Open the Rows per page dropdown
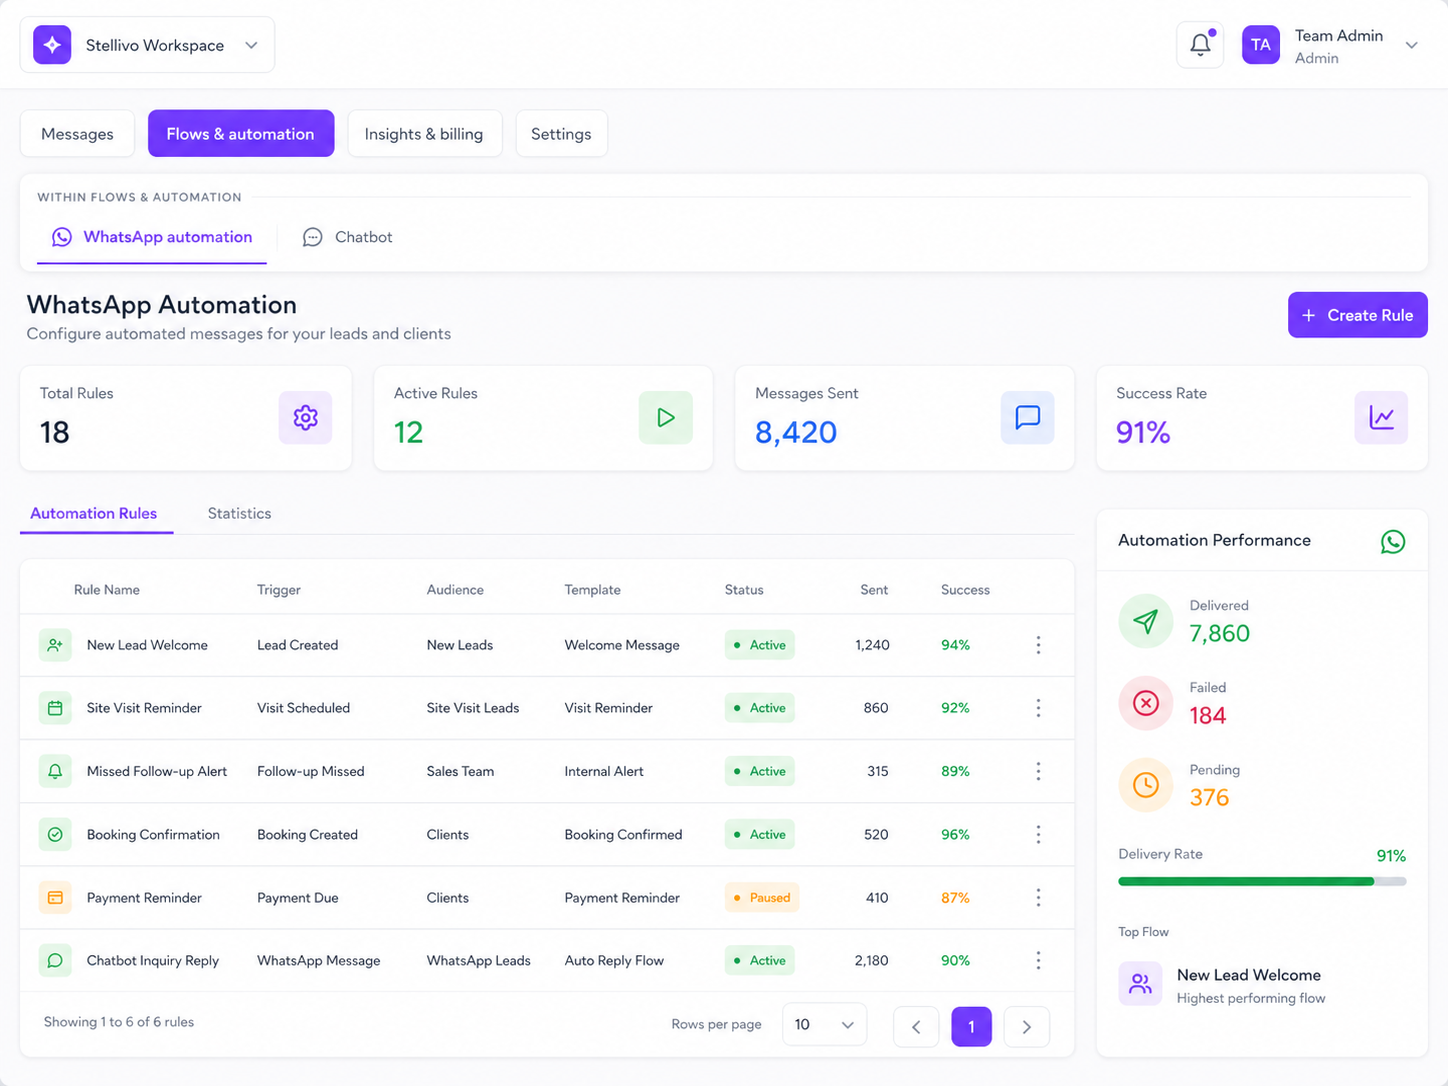This screenshot has height=1086, width=1448. [824, 1025]
